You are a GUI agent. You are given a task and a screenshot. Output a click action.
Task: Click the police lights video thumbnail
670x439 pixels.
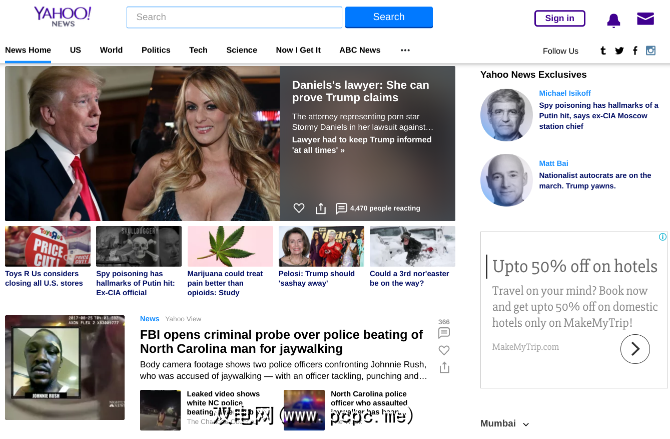(x=304, y=410)
